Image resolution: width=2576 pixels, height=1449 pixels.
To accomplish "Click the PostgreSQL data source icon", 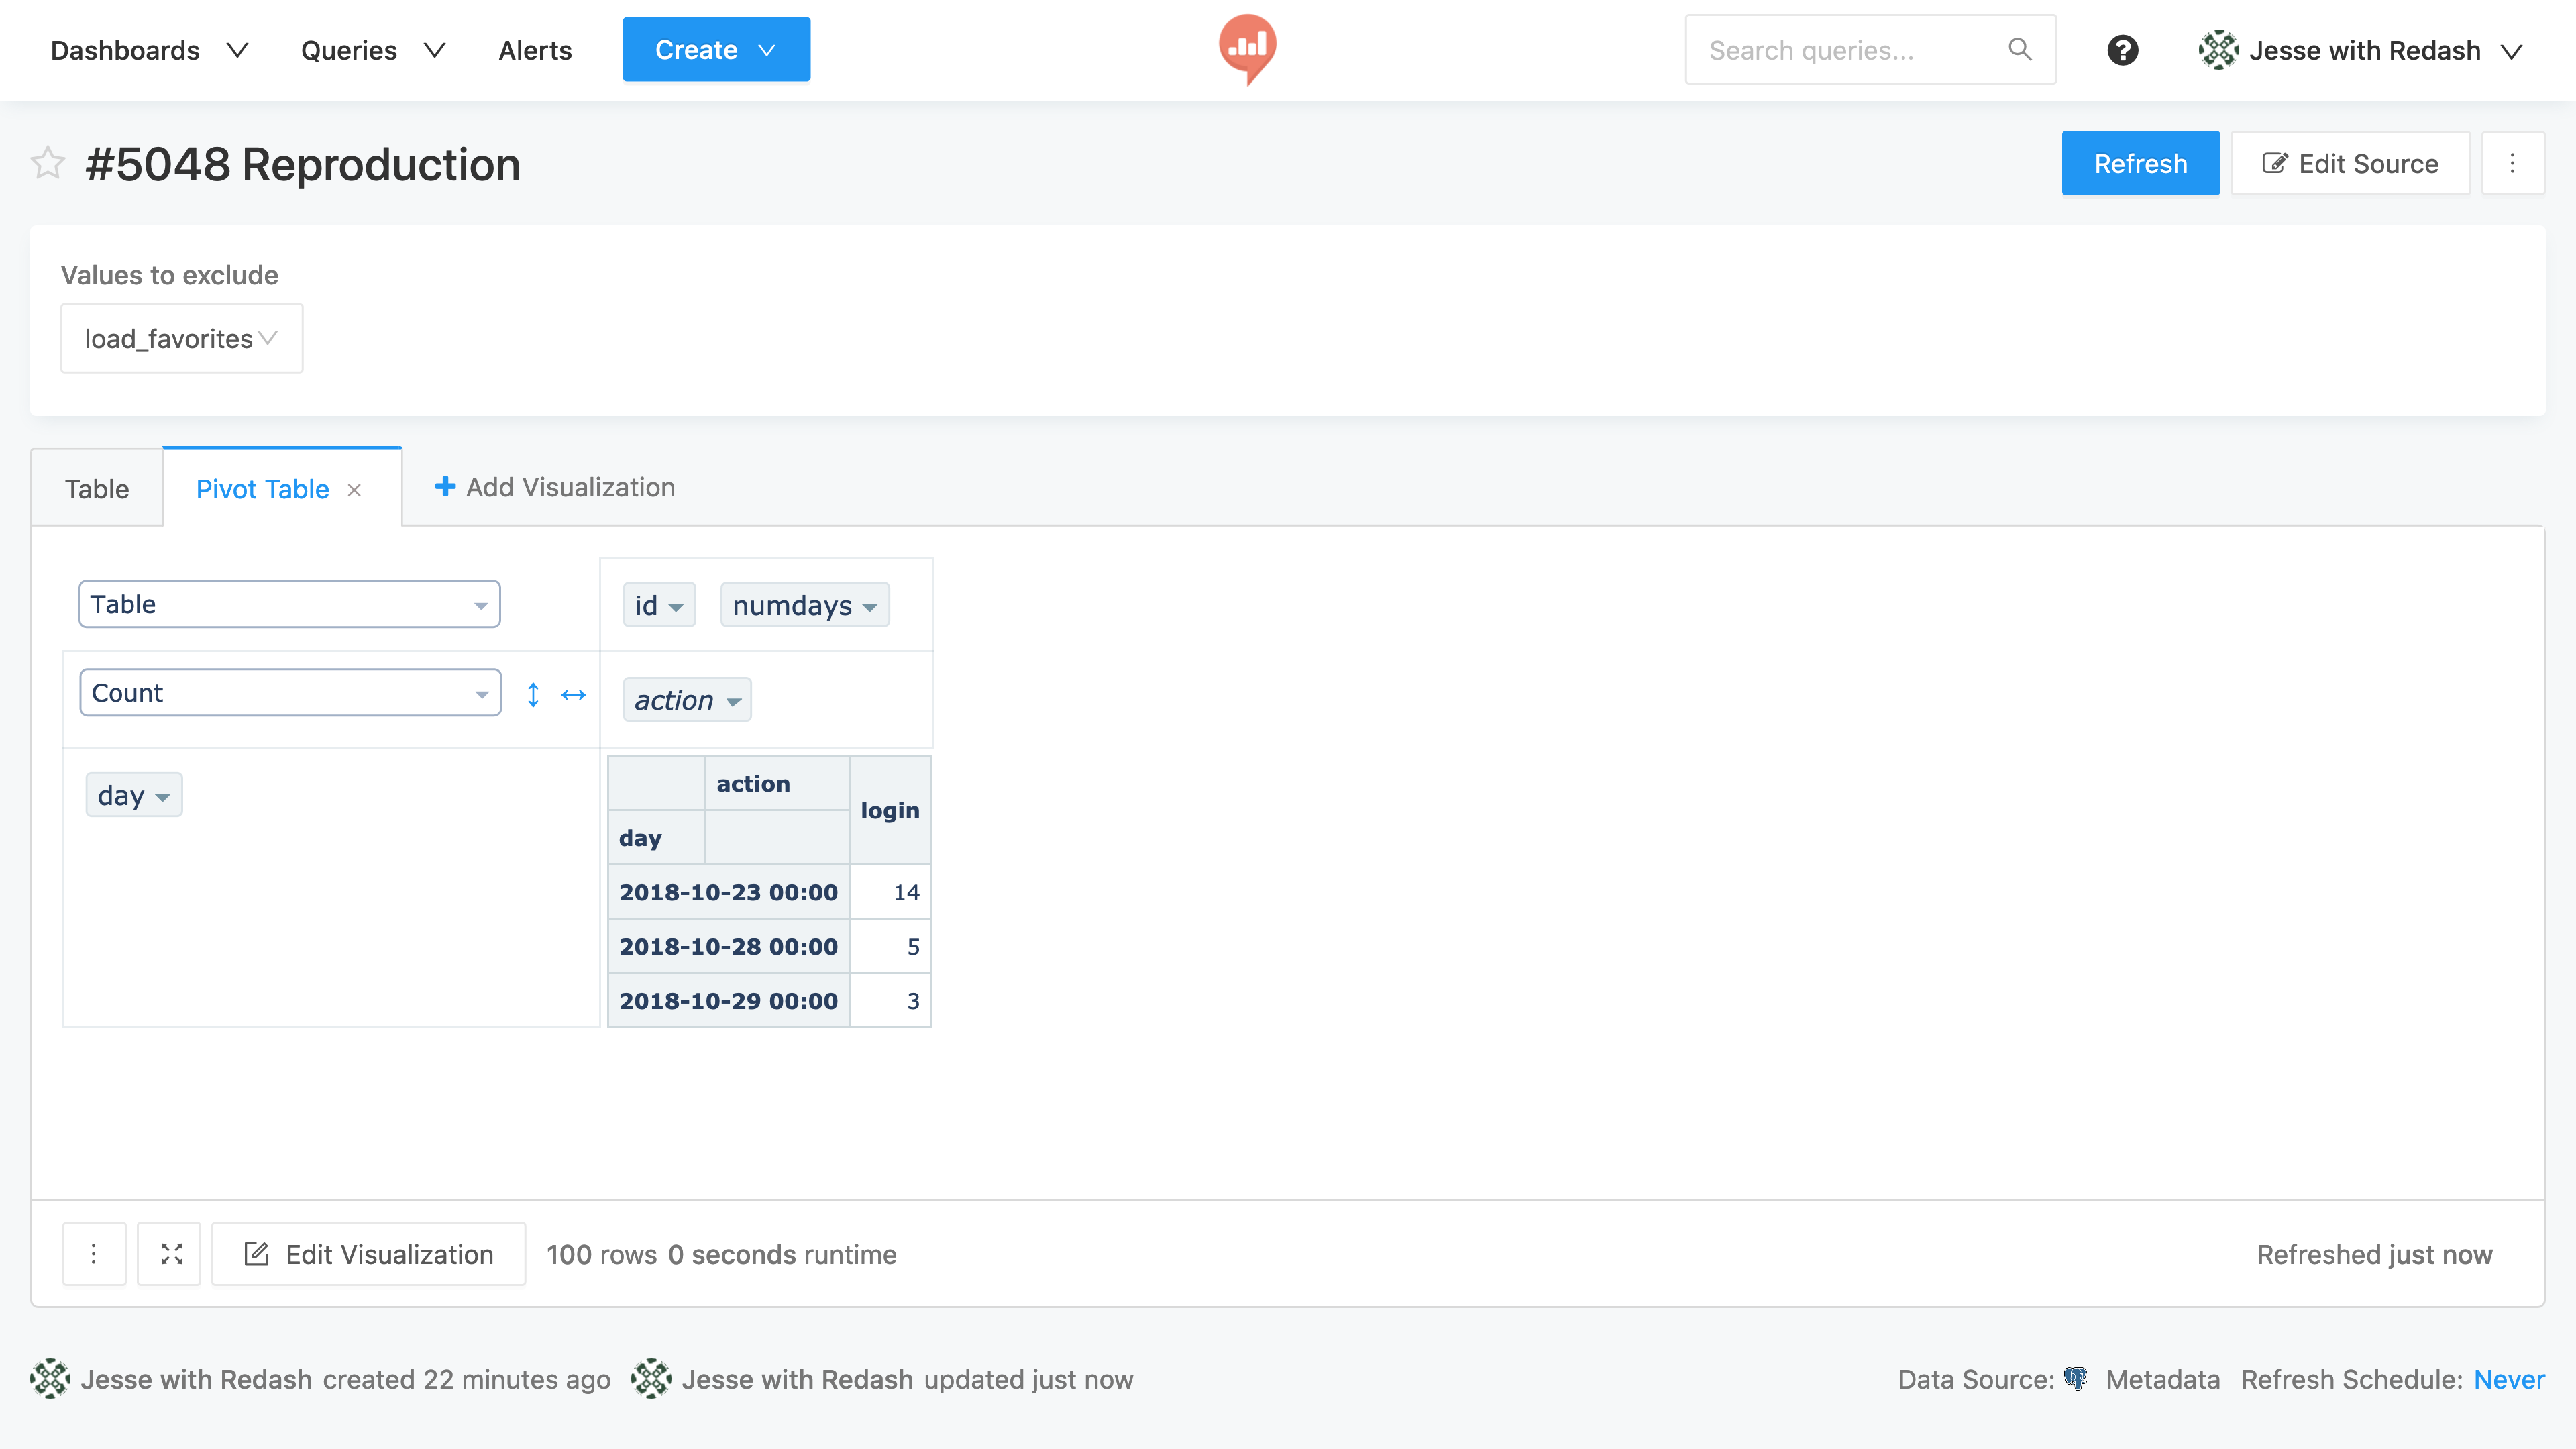I will click(x=2076, y=1379).
